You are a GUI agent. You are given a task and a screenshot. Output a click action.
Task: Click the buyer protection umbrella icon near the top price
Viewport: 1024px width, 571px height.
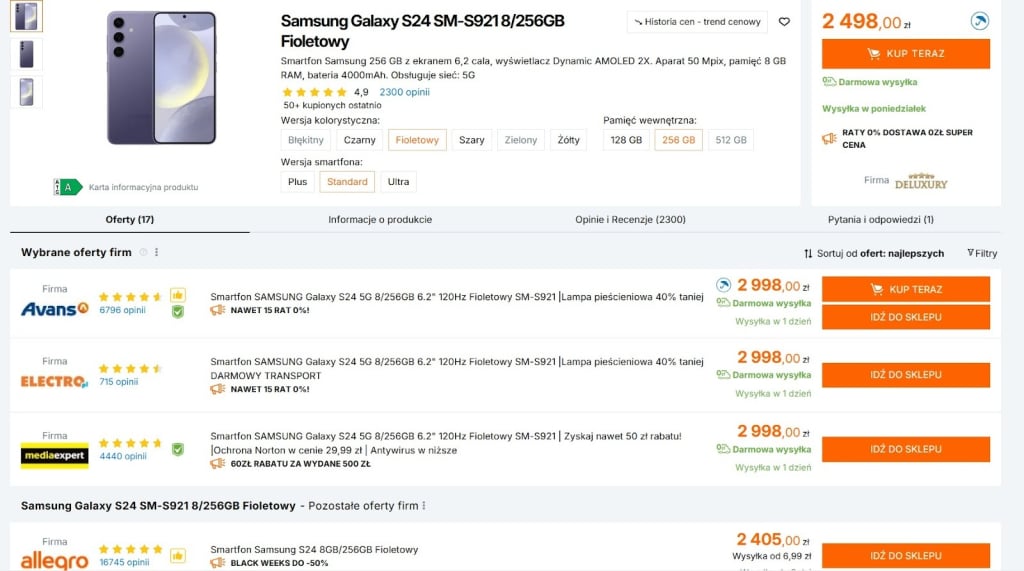tap(979, 21)
